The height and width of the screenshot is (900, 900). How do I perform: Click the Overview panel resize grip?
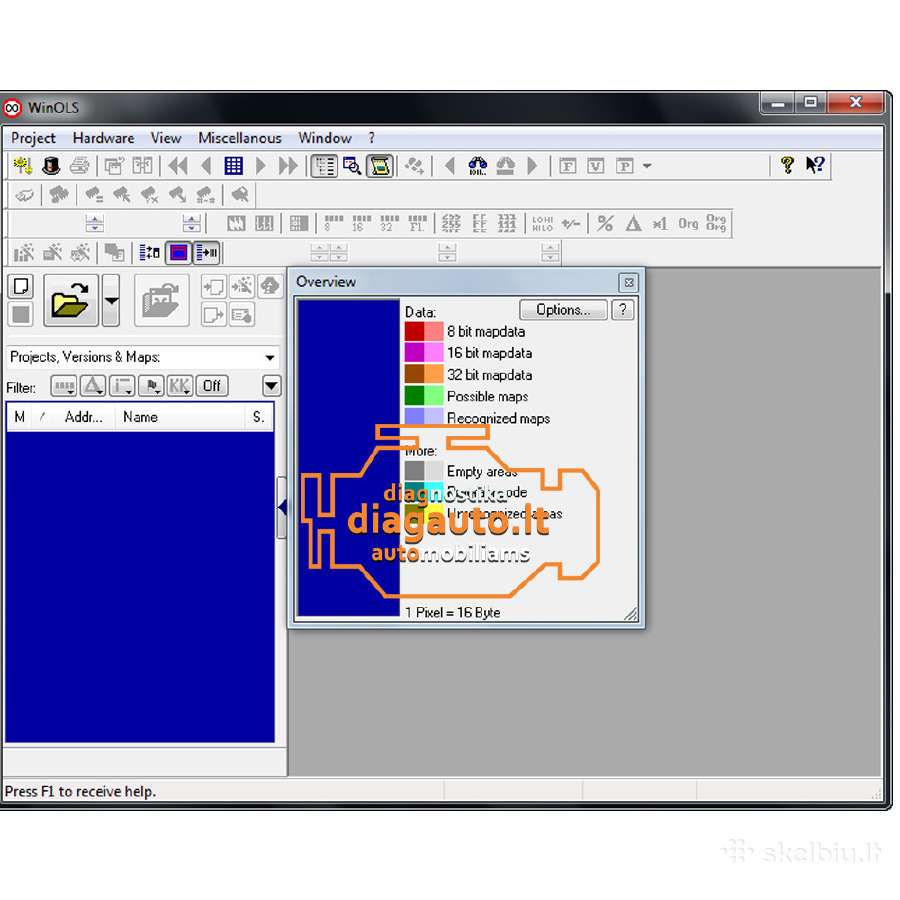631,614
